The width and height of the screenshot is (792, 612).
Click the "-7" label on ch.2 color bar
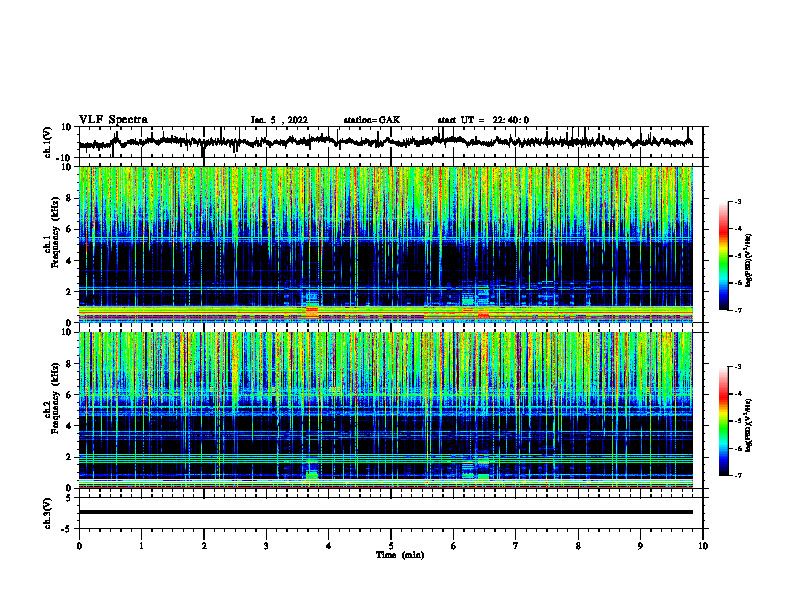738,475
